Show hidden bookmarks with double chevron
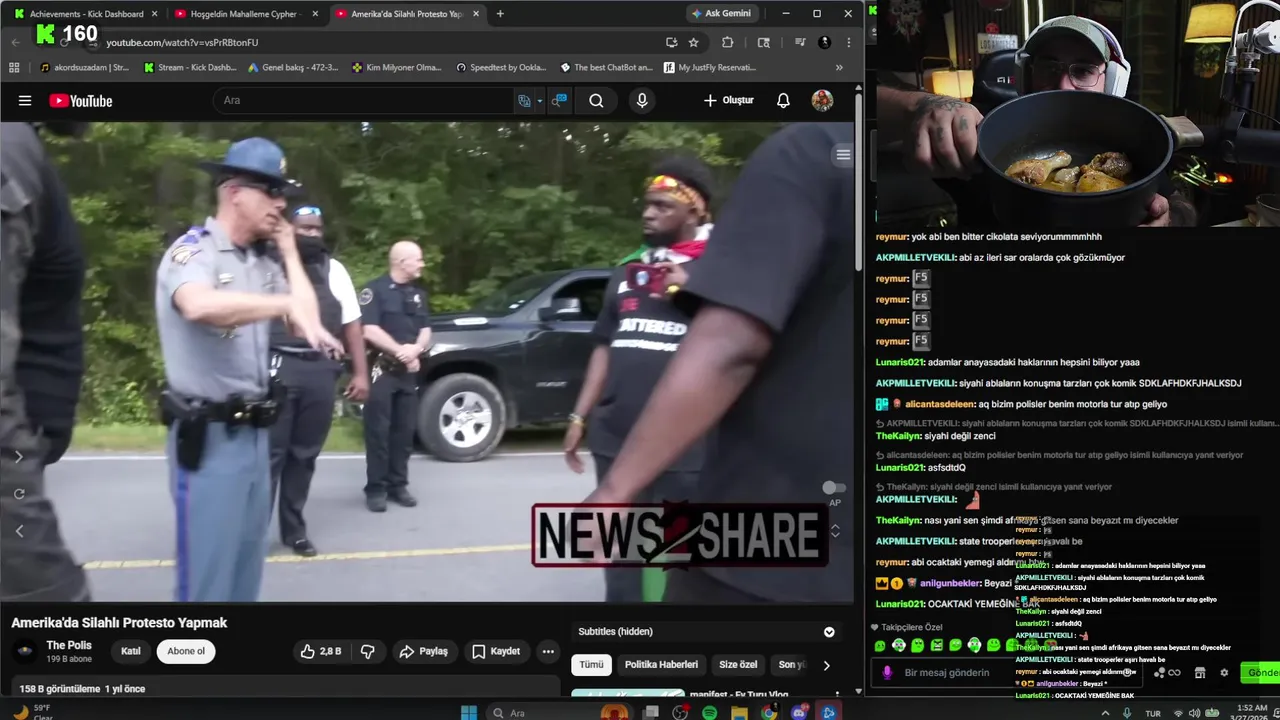The width and height of the screenshot is (1280, 720). [839, 67]
